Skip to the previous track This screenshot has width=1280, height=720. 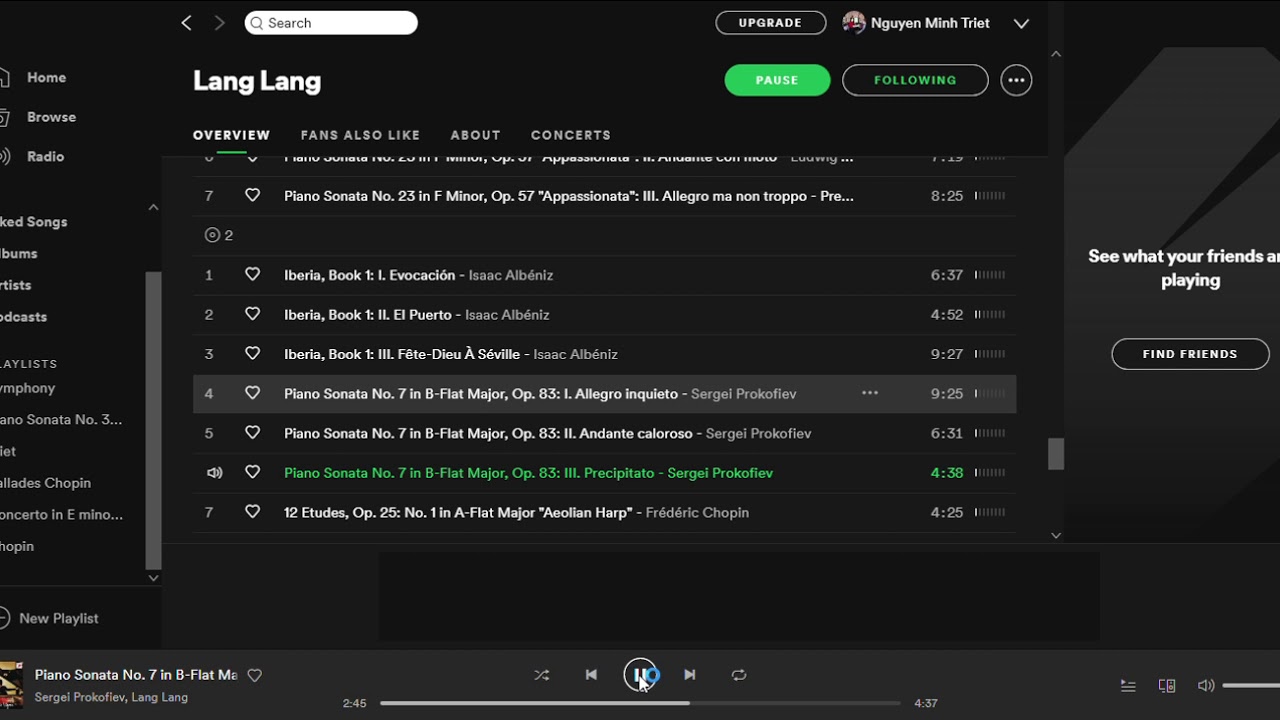[591, 675]
